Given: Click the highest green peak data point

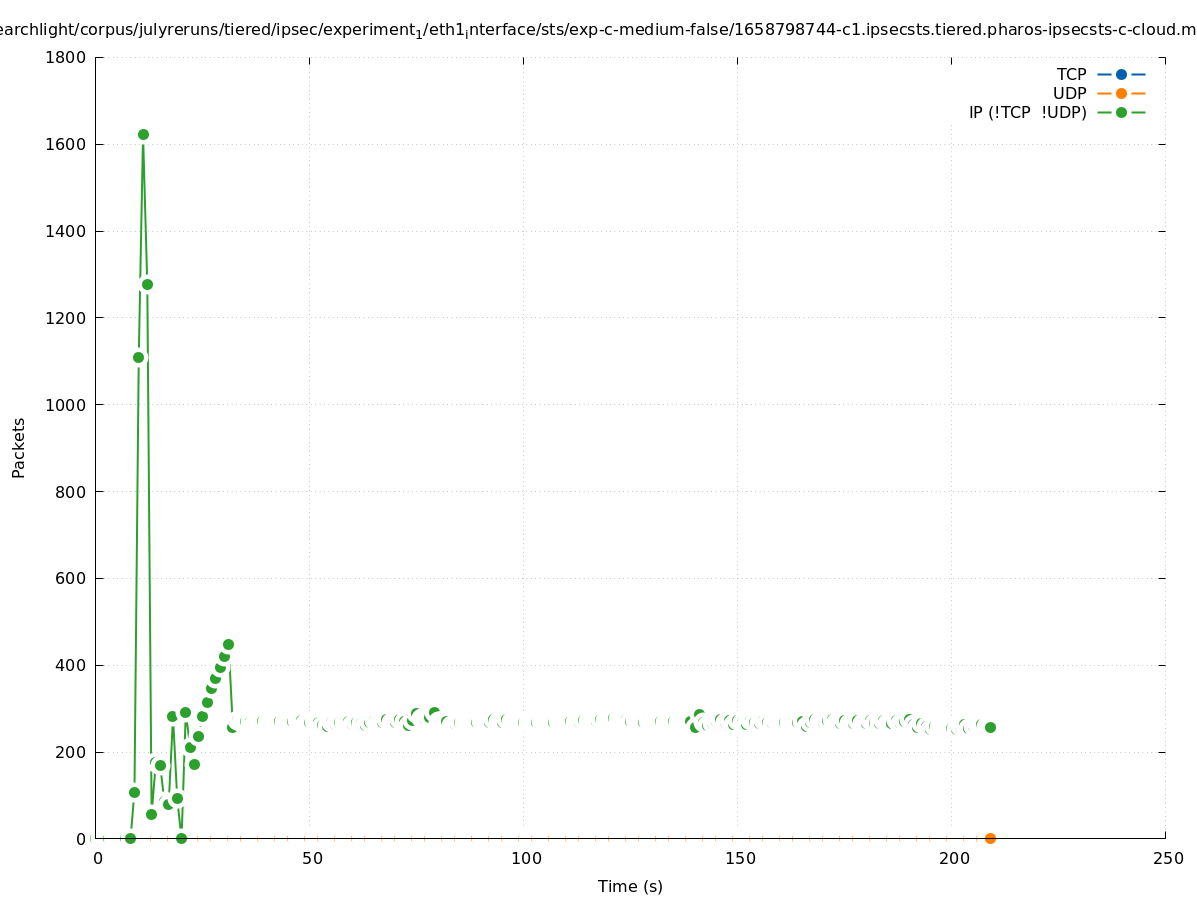Looking at the screenshot, I should click(143, 134).
